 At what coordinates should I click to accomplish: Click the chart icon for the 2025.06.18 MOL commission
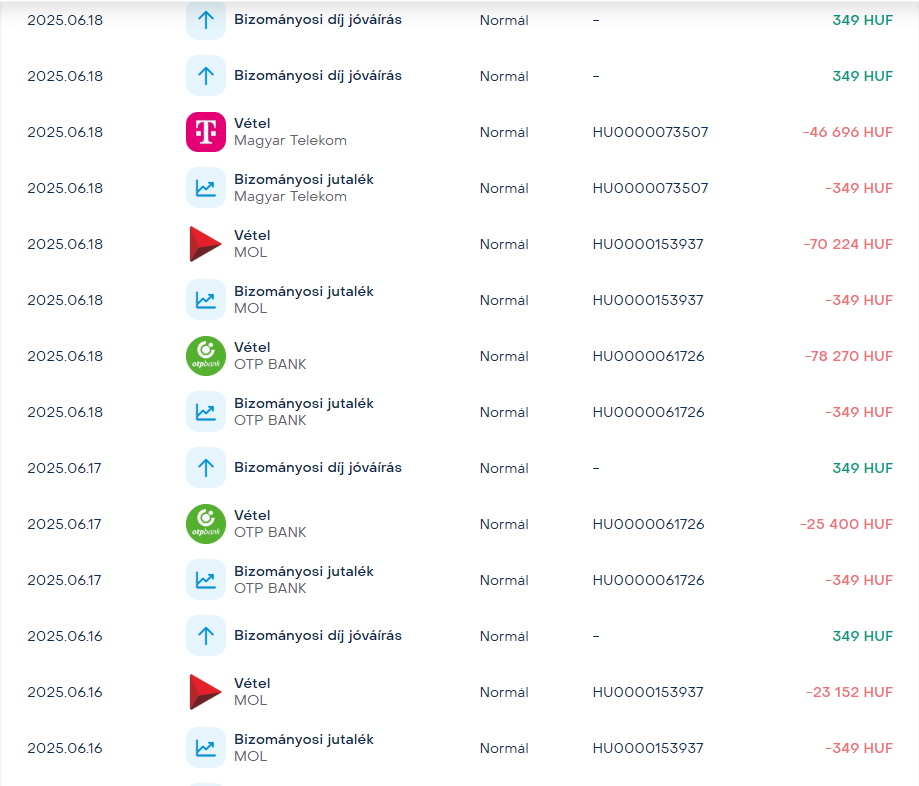(206, 300)
